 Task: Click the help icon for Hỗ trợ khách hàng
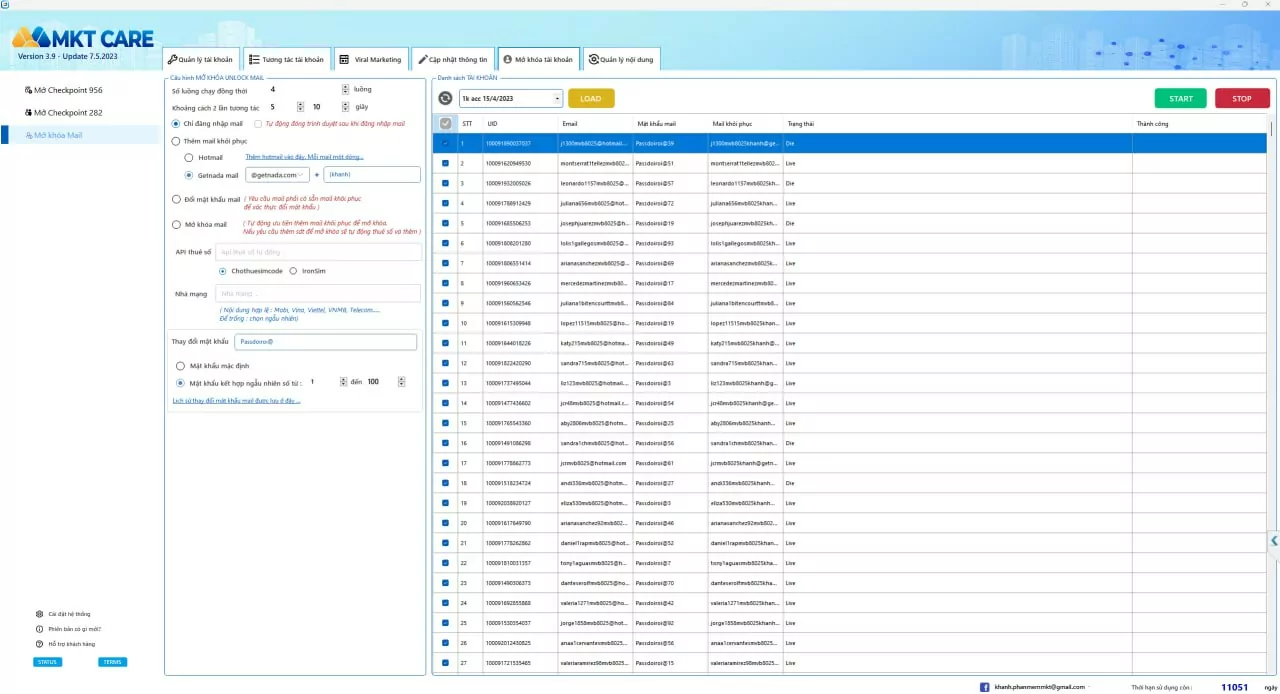click(39, 644)
